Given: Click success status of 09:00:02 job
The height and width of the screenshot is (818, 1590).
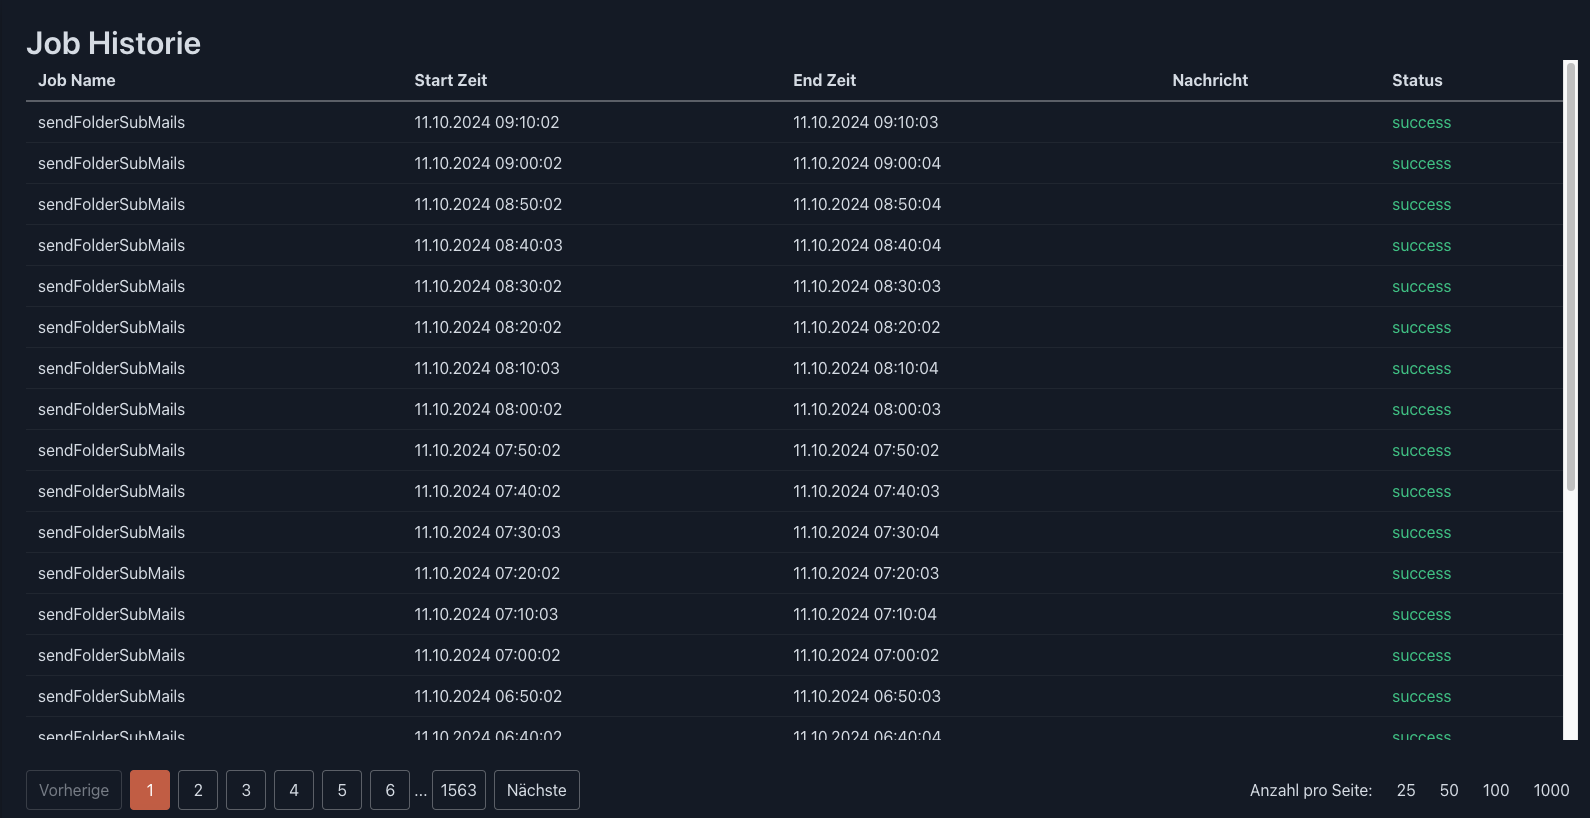Looking at the screenshot, I should [x=1421, y=164].
